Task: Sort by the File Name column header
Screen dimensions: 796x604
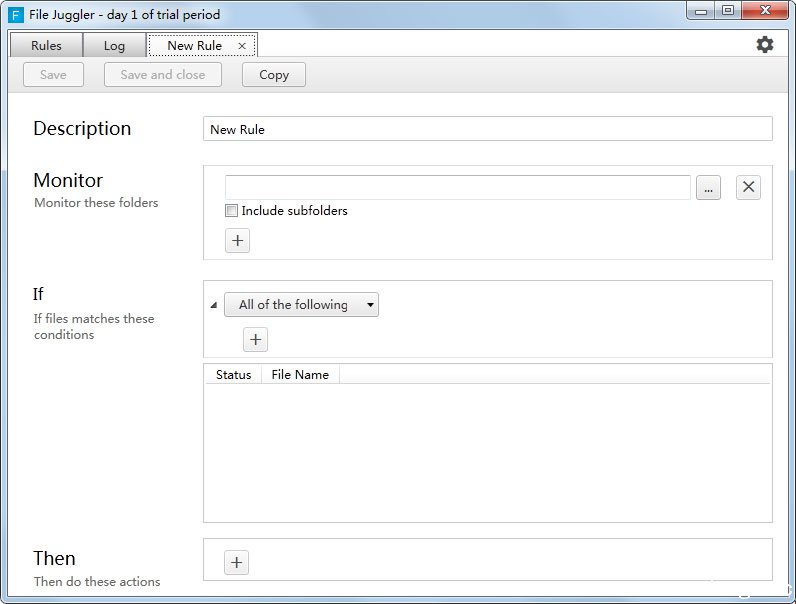Action: coord(300,375)
